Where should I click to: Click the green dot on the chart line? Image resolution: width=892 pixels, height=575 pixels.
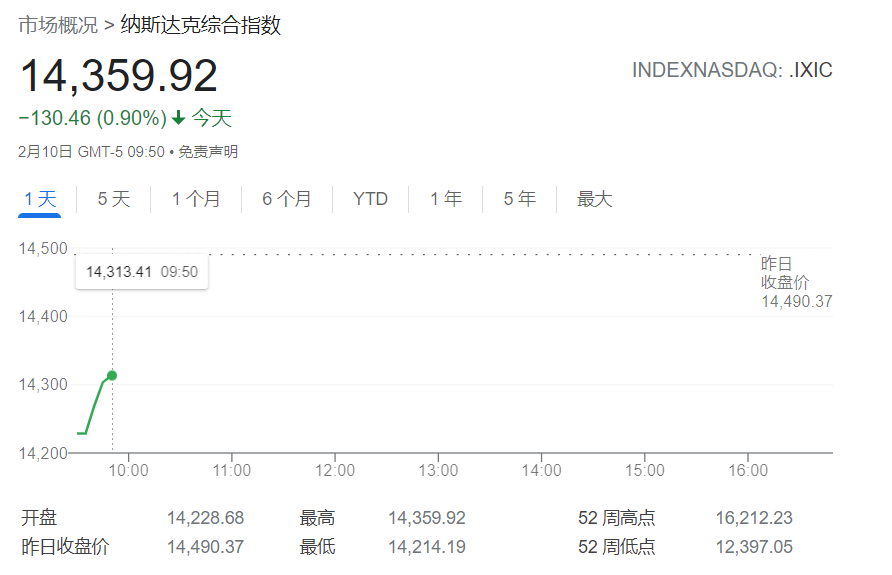point(112,375)
